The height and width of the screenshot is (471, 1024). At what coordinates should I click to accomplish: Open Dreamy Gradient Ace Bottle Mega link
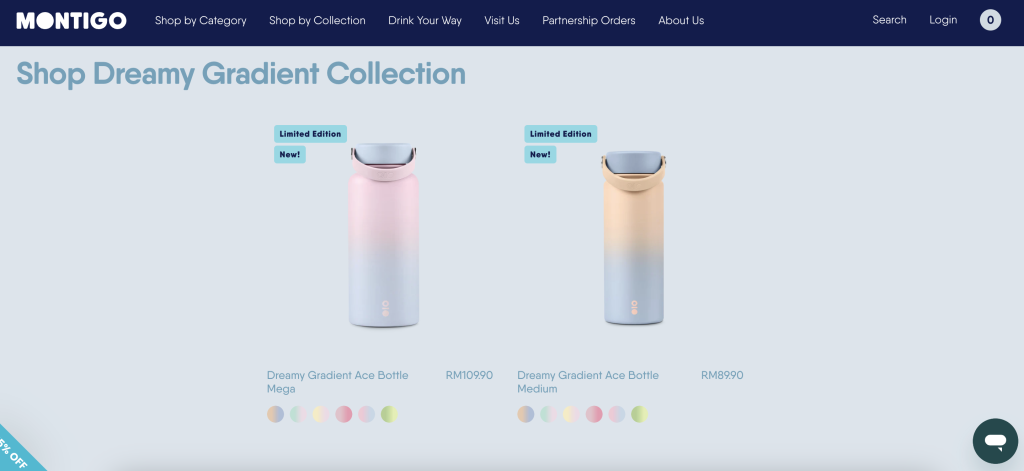pyautogui.click(x=337, y=381)
